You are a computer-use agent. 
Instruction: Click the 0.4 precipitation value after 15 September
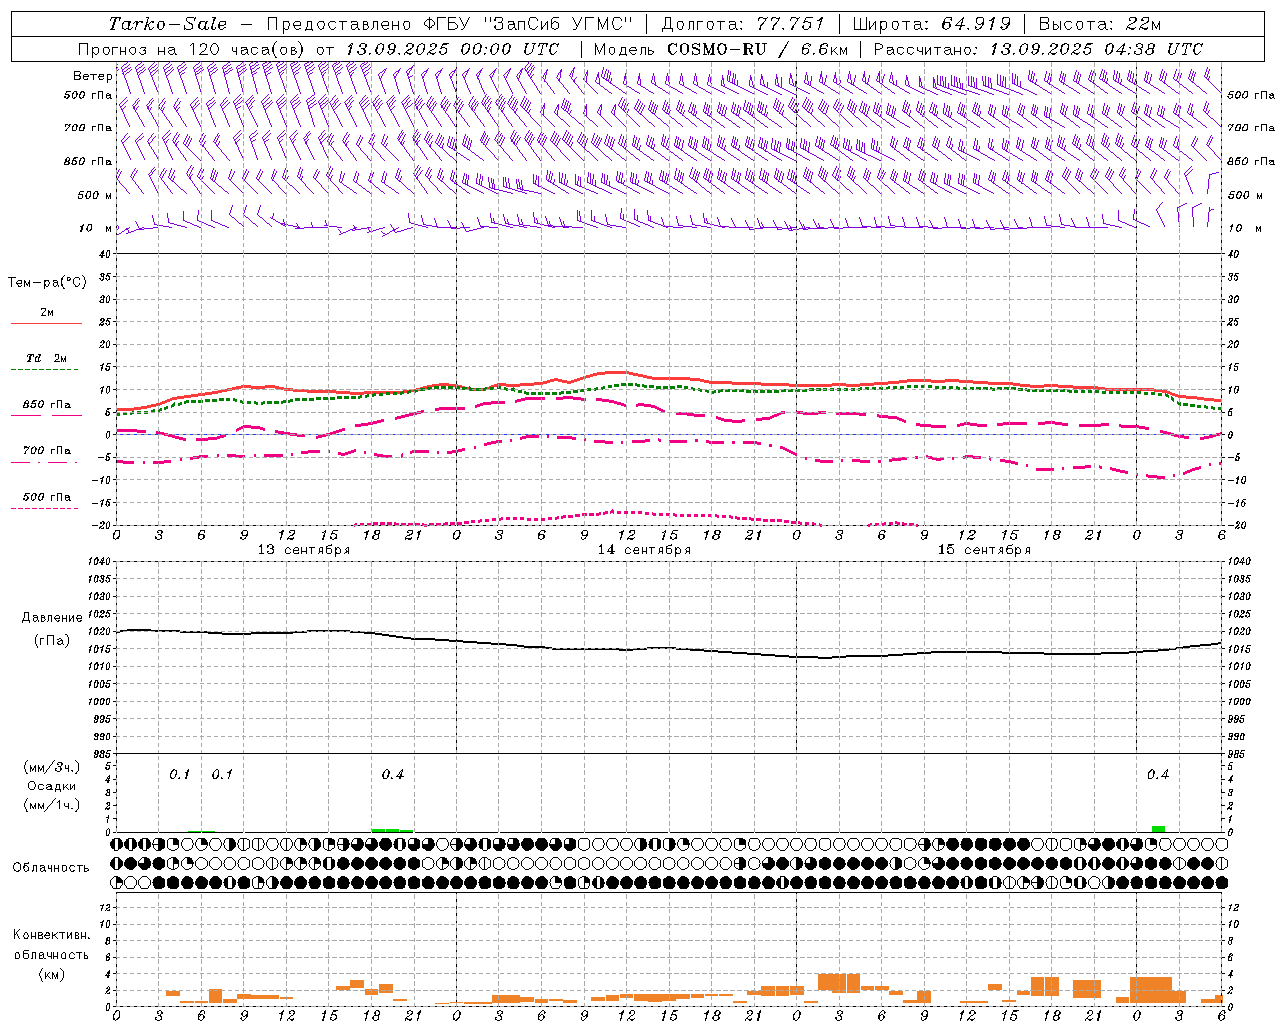(1158, 775)
